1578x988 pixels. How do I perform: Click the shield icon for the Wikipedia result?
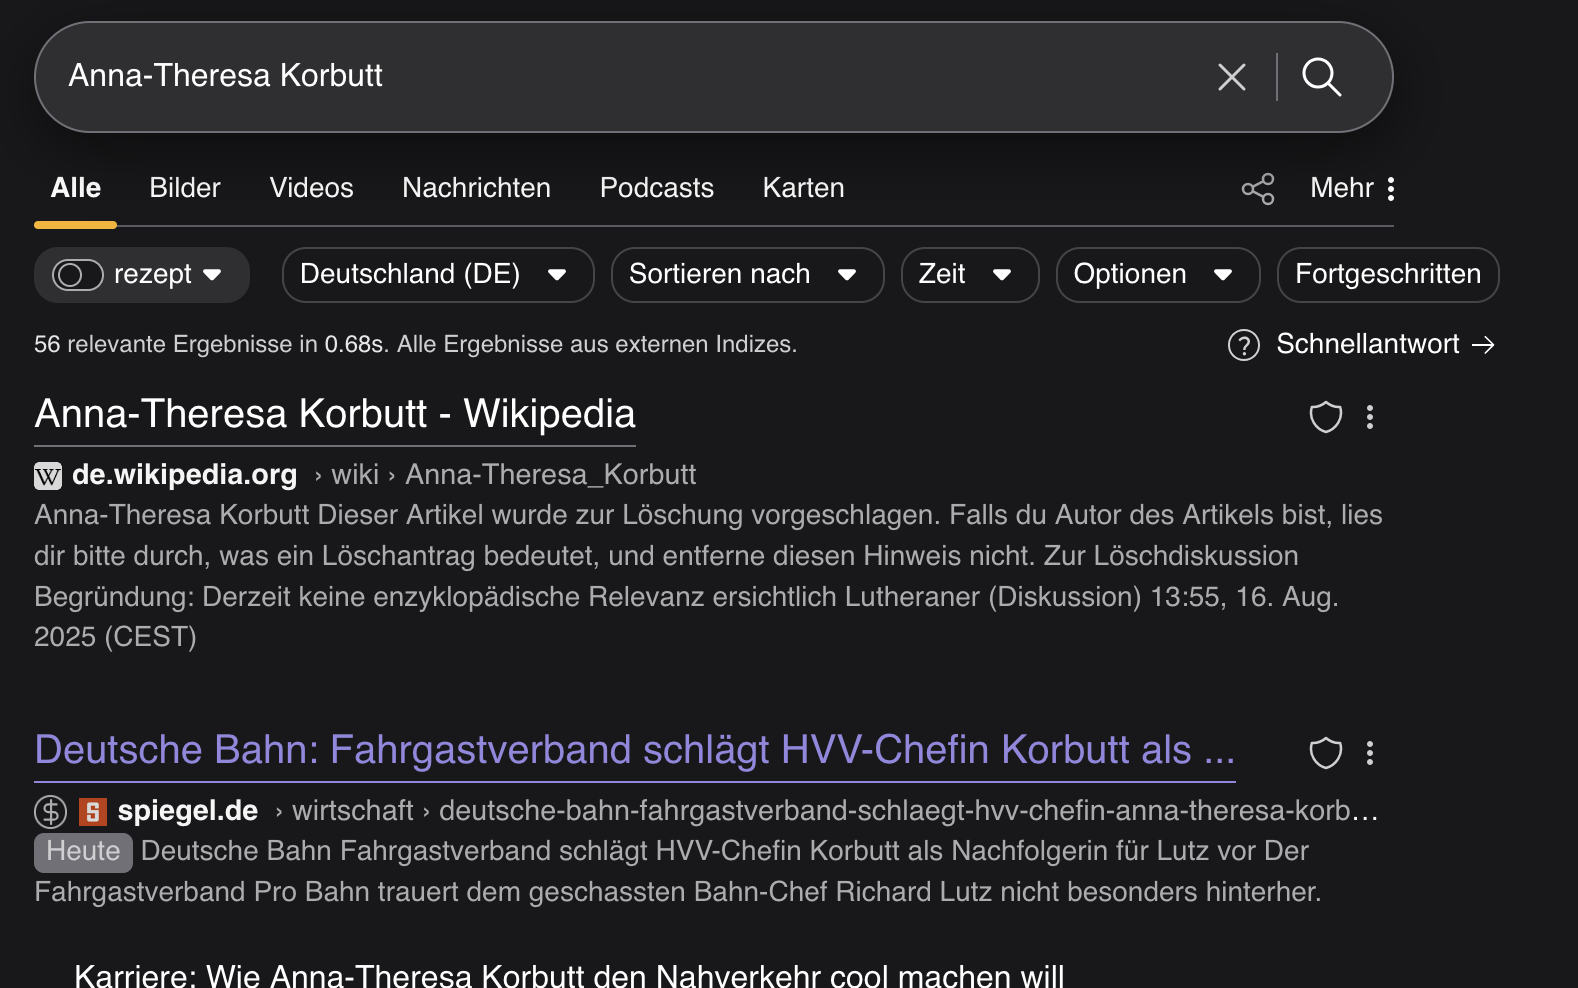tap(1325, 417)
